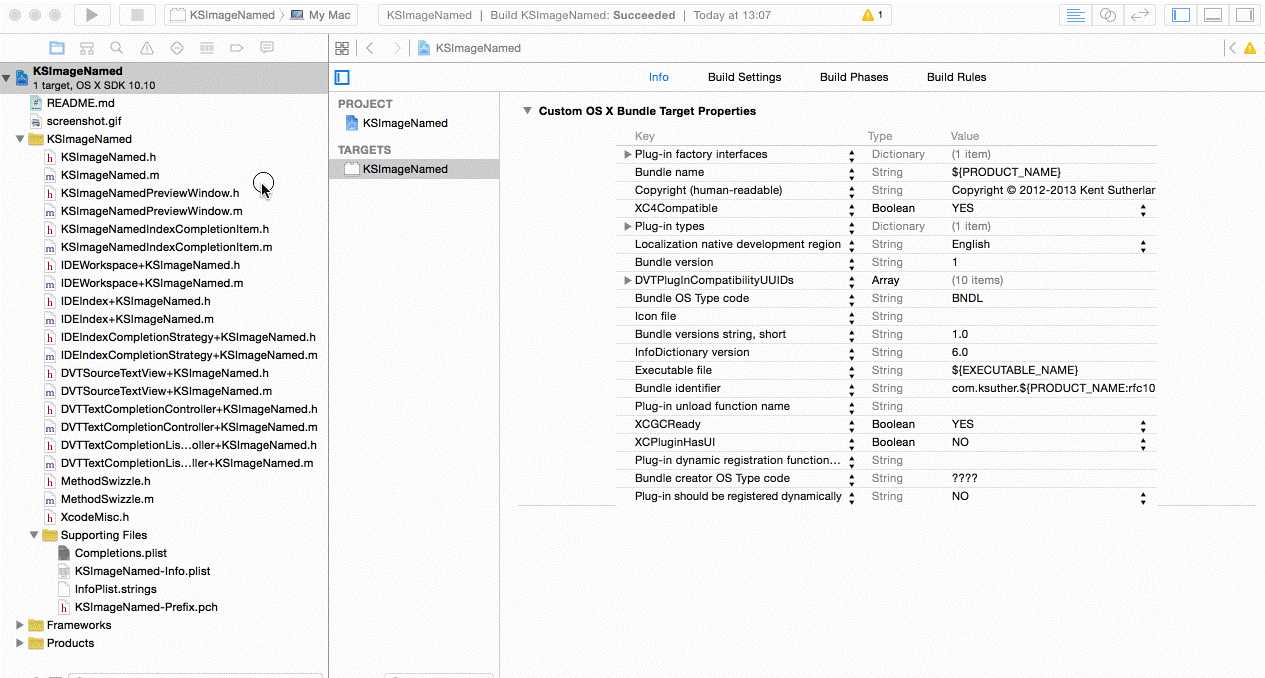Image resolution: width=1265 pixels, height=678 pixels.
Task: Toggle the debug area visibility
Action: coord(1213,15)
